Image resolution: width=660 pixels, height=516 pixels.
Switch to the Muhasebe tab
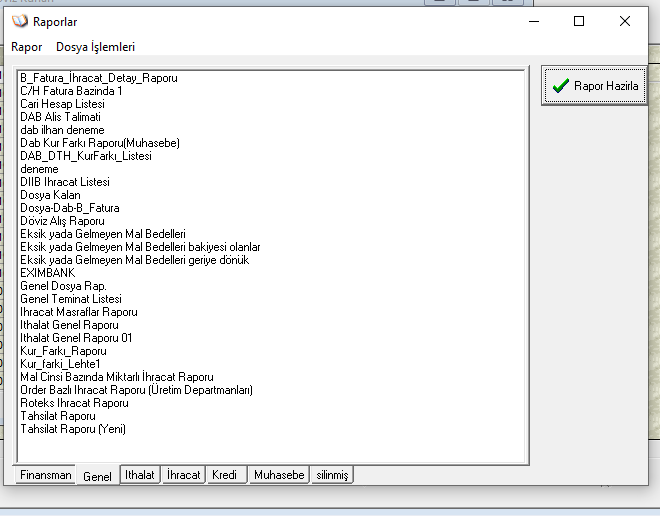(x=278, y=475)
